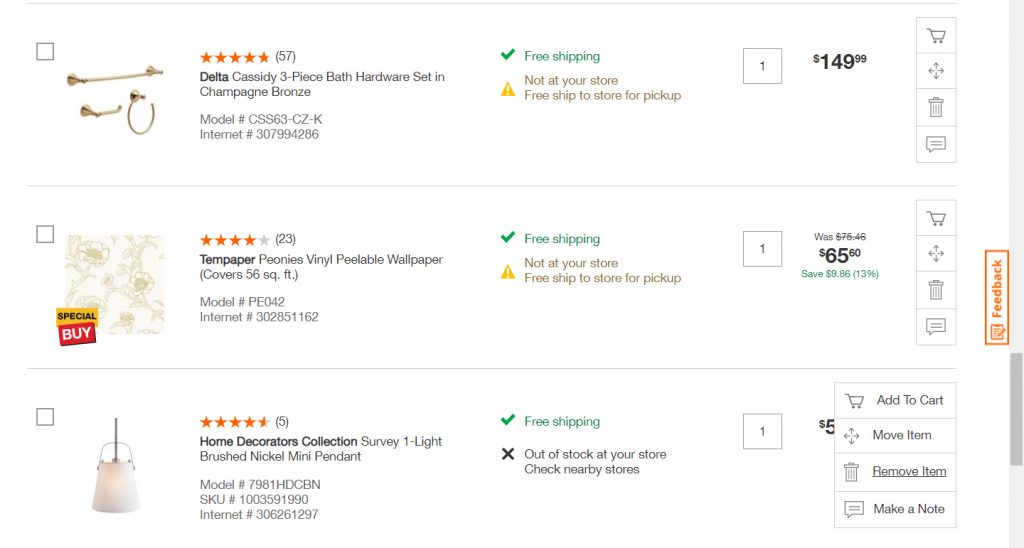Check the Delta Cassidy item checkbox

(45, 52)
